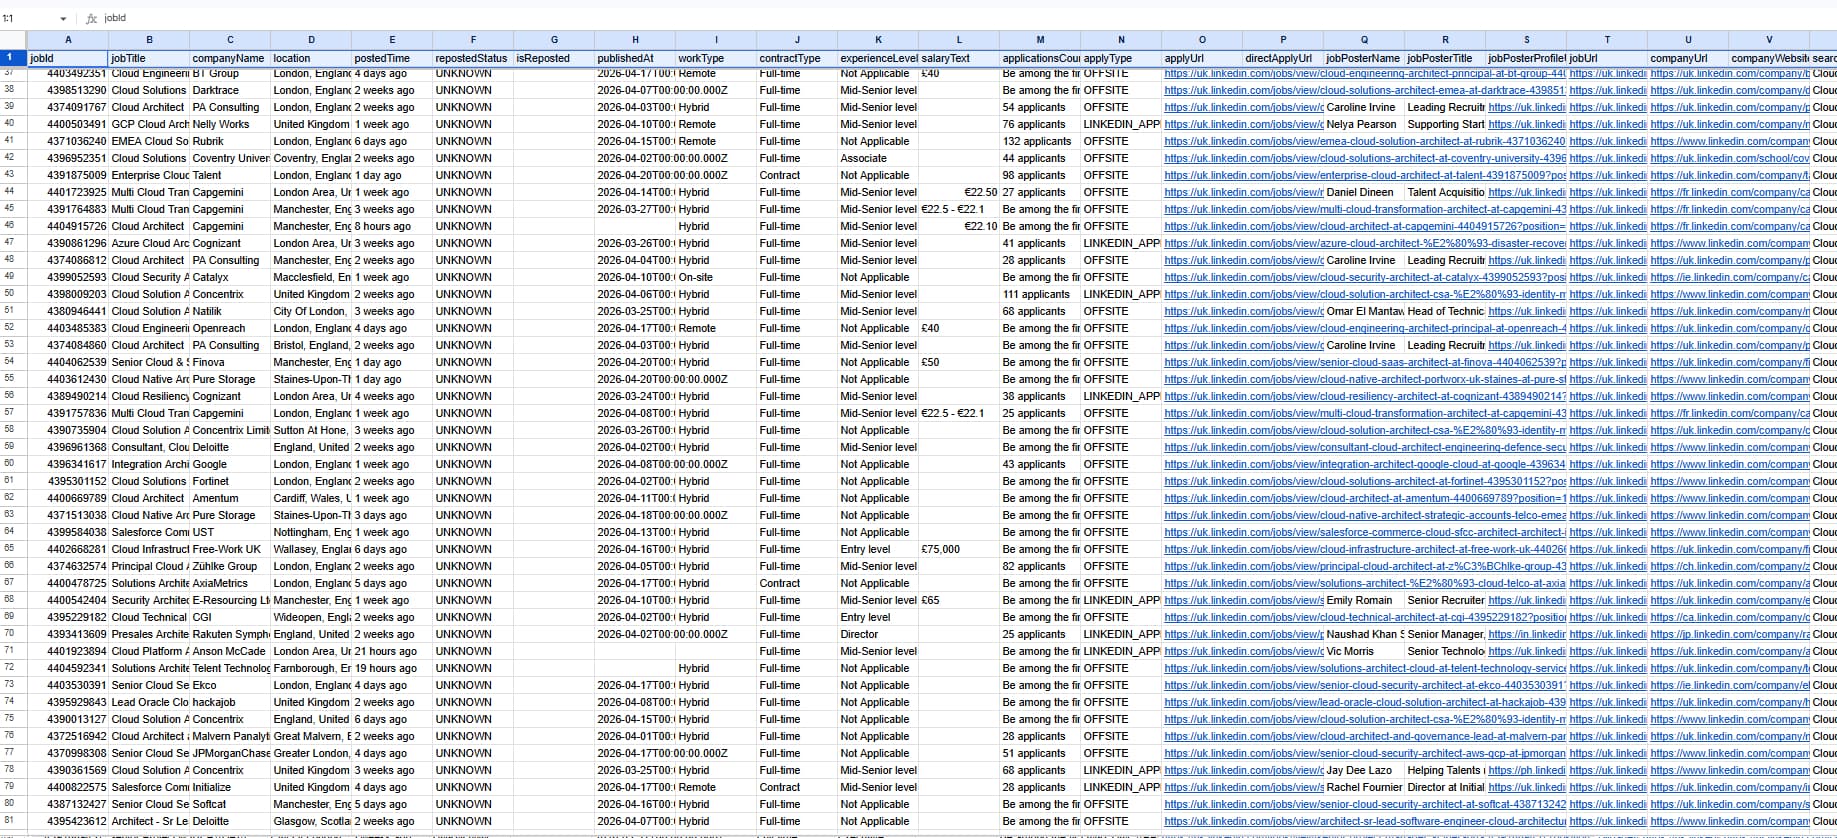Viewport: 1837px width, 838px height.
Task: Open the cloud-solutions-architect-at-coventry-university apply link
Action: [x=1365, y=158]
